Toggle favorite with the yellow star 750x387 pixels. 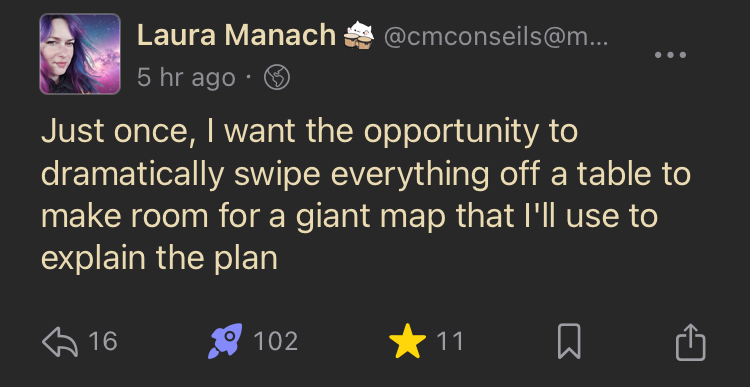tap(407, 341)
